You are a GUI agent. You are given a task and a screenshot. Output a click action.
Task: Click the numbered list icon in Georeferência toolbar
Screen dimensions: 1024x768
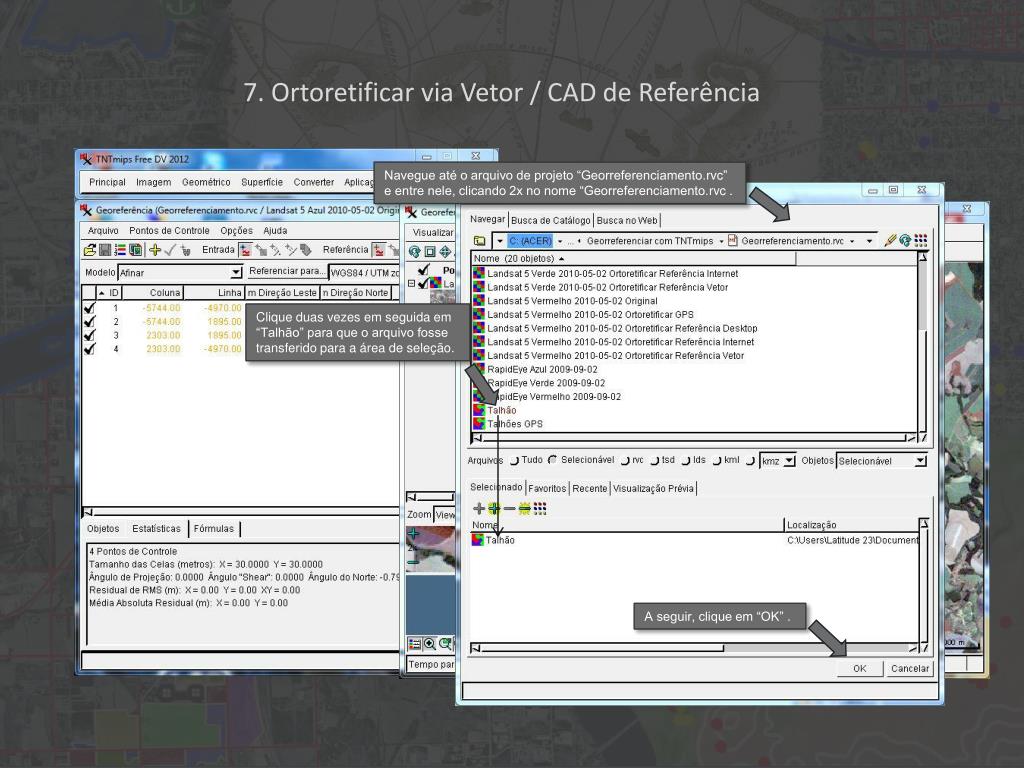pyautogui.click(x=120, y=249)
